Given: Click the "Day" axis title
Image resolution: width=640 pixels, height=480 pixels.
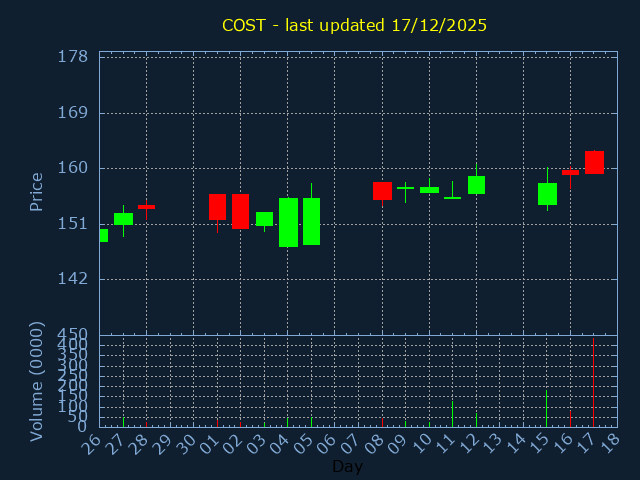Looking at the screenshot, I should click(x=347, y=466).
